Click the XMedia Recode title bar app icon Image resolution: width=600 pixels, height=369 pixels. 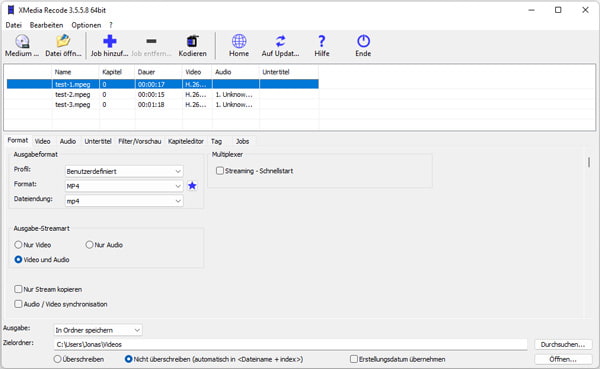point(11,10)
